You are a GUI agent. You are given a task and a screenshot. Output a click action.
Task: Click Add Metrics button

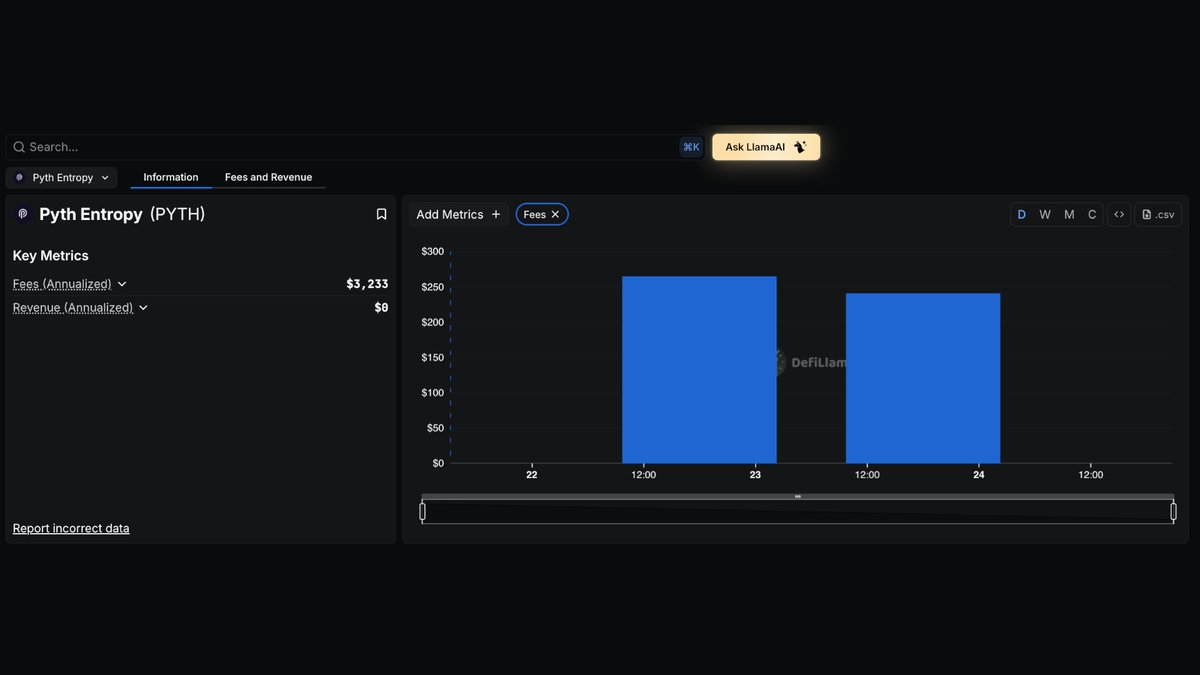(459, 214)
